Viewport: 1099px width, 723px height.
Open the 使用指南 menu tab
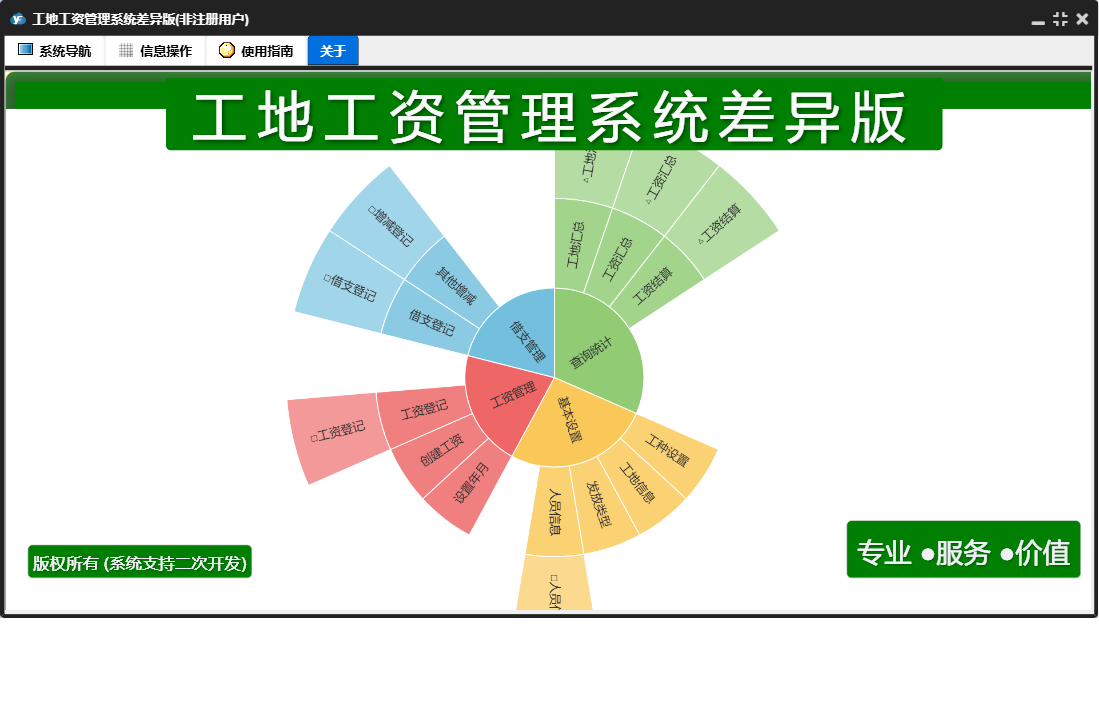pos(256,50)
